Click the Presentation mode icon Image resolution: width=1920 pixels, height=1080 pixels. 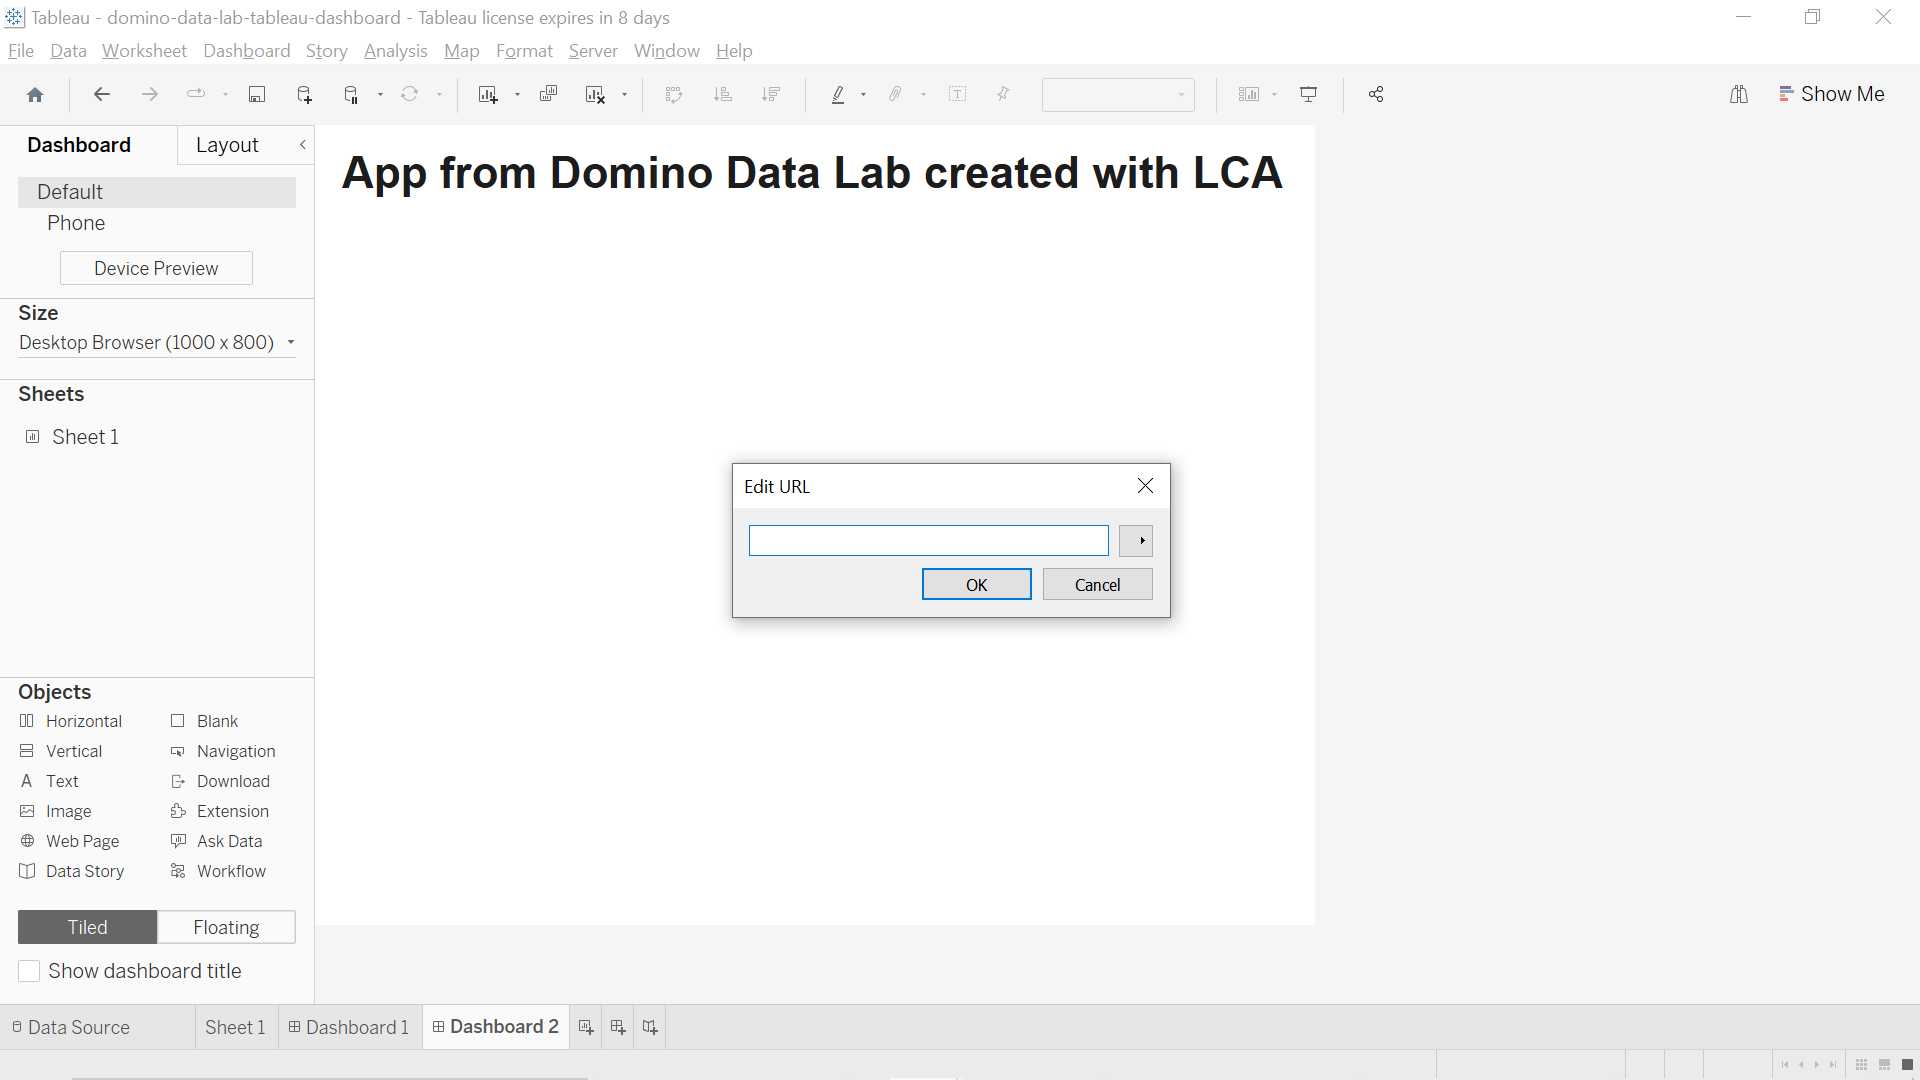pyautogui.click(x=1308, y=94)
